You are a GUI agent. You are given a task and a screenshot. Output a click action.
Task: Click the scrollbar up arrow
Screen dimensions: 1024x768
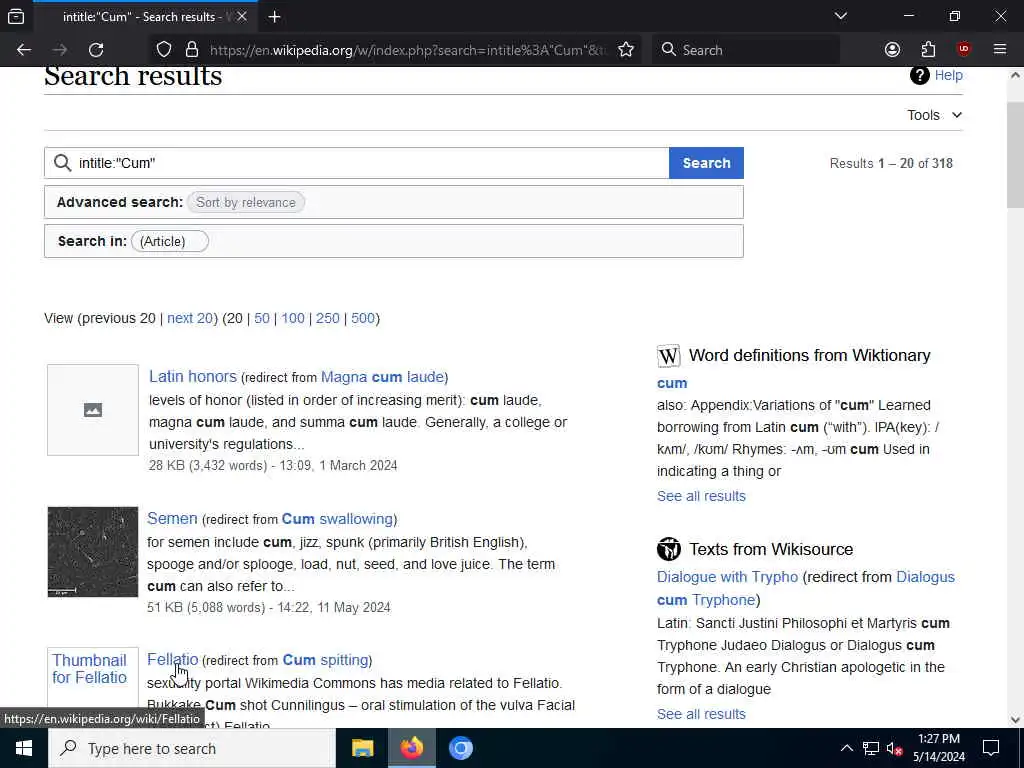[x=1015, y=75]
